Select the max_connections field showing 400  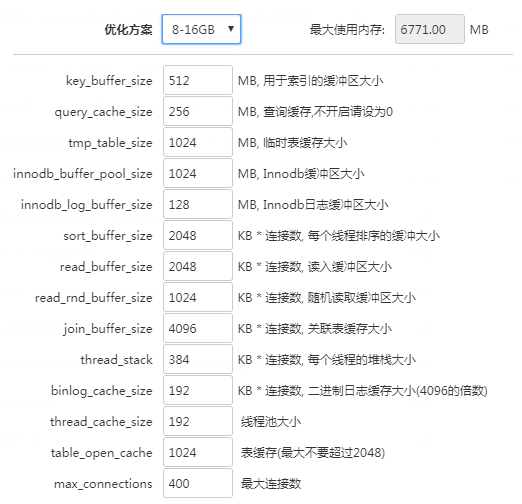pos(198,483)
